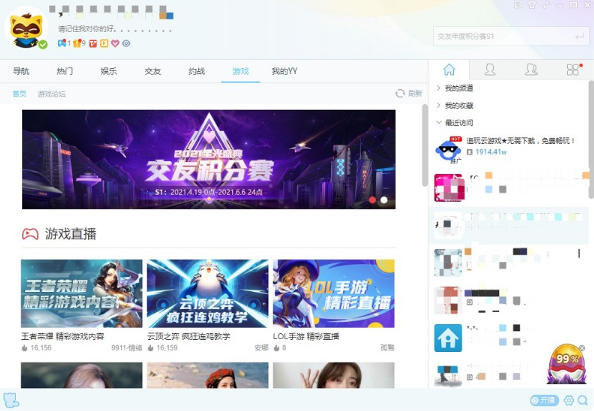Click the pink channel avatar in recent visits
Viewport: 594px width, 411px height.
point(449,188)
